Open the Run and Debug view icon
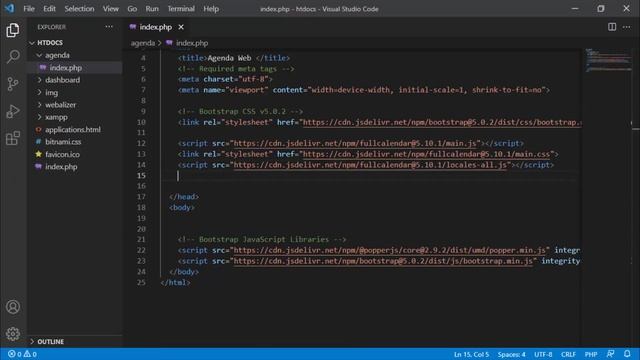The width and height of the screenshot is (640, 360). point(13,111)
